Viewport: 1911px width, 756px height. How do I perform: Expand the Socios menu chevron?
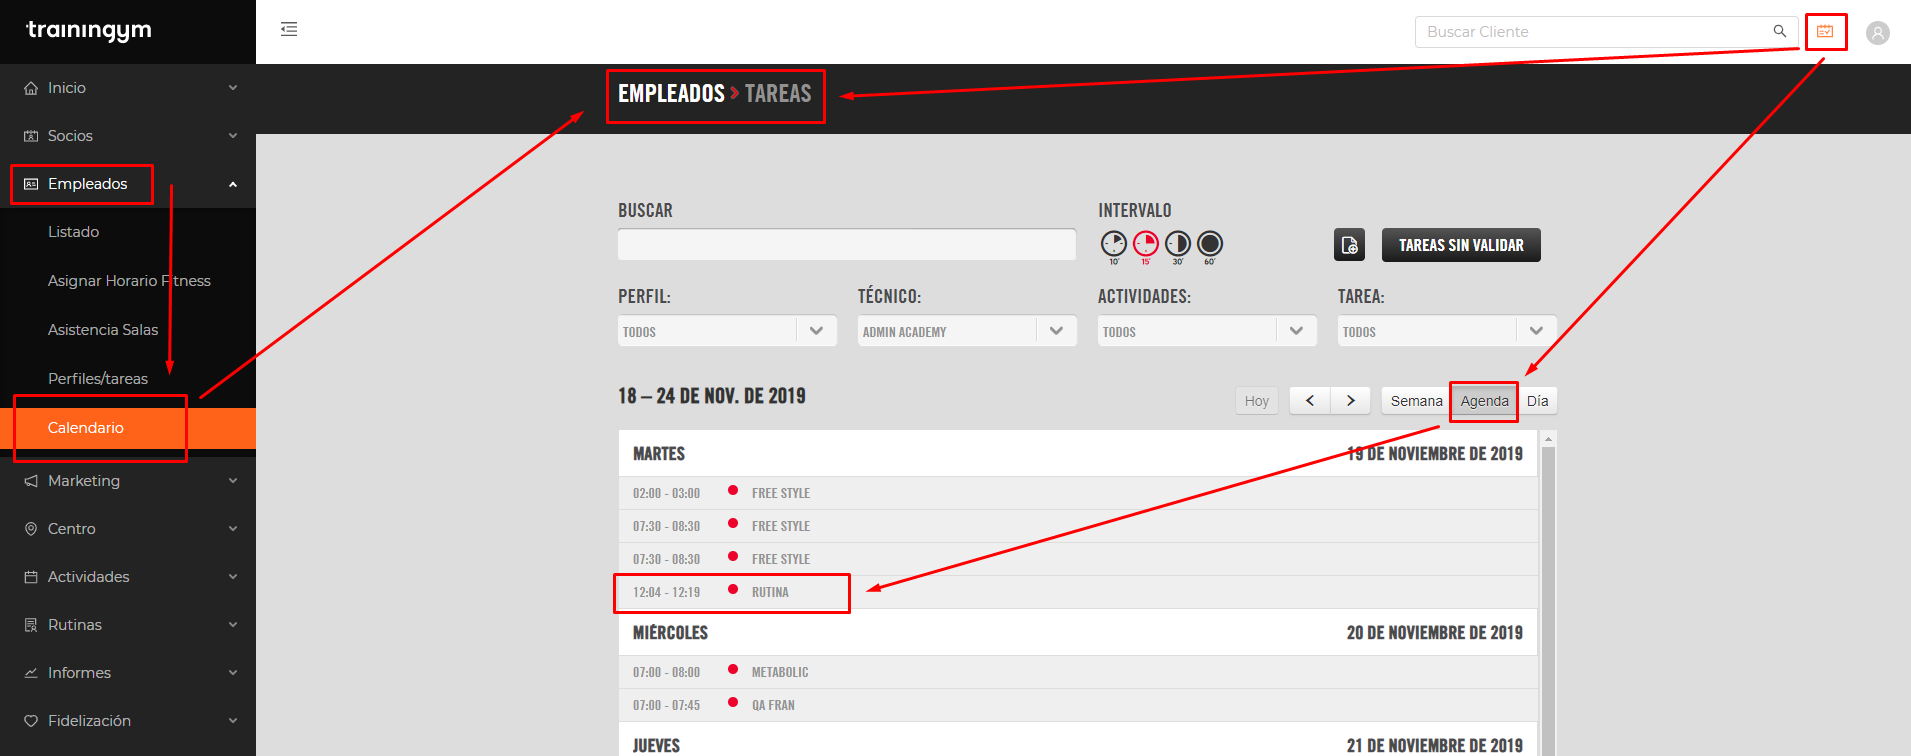[233, 136]
